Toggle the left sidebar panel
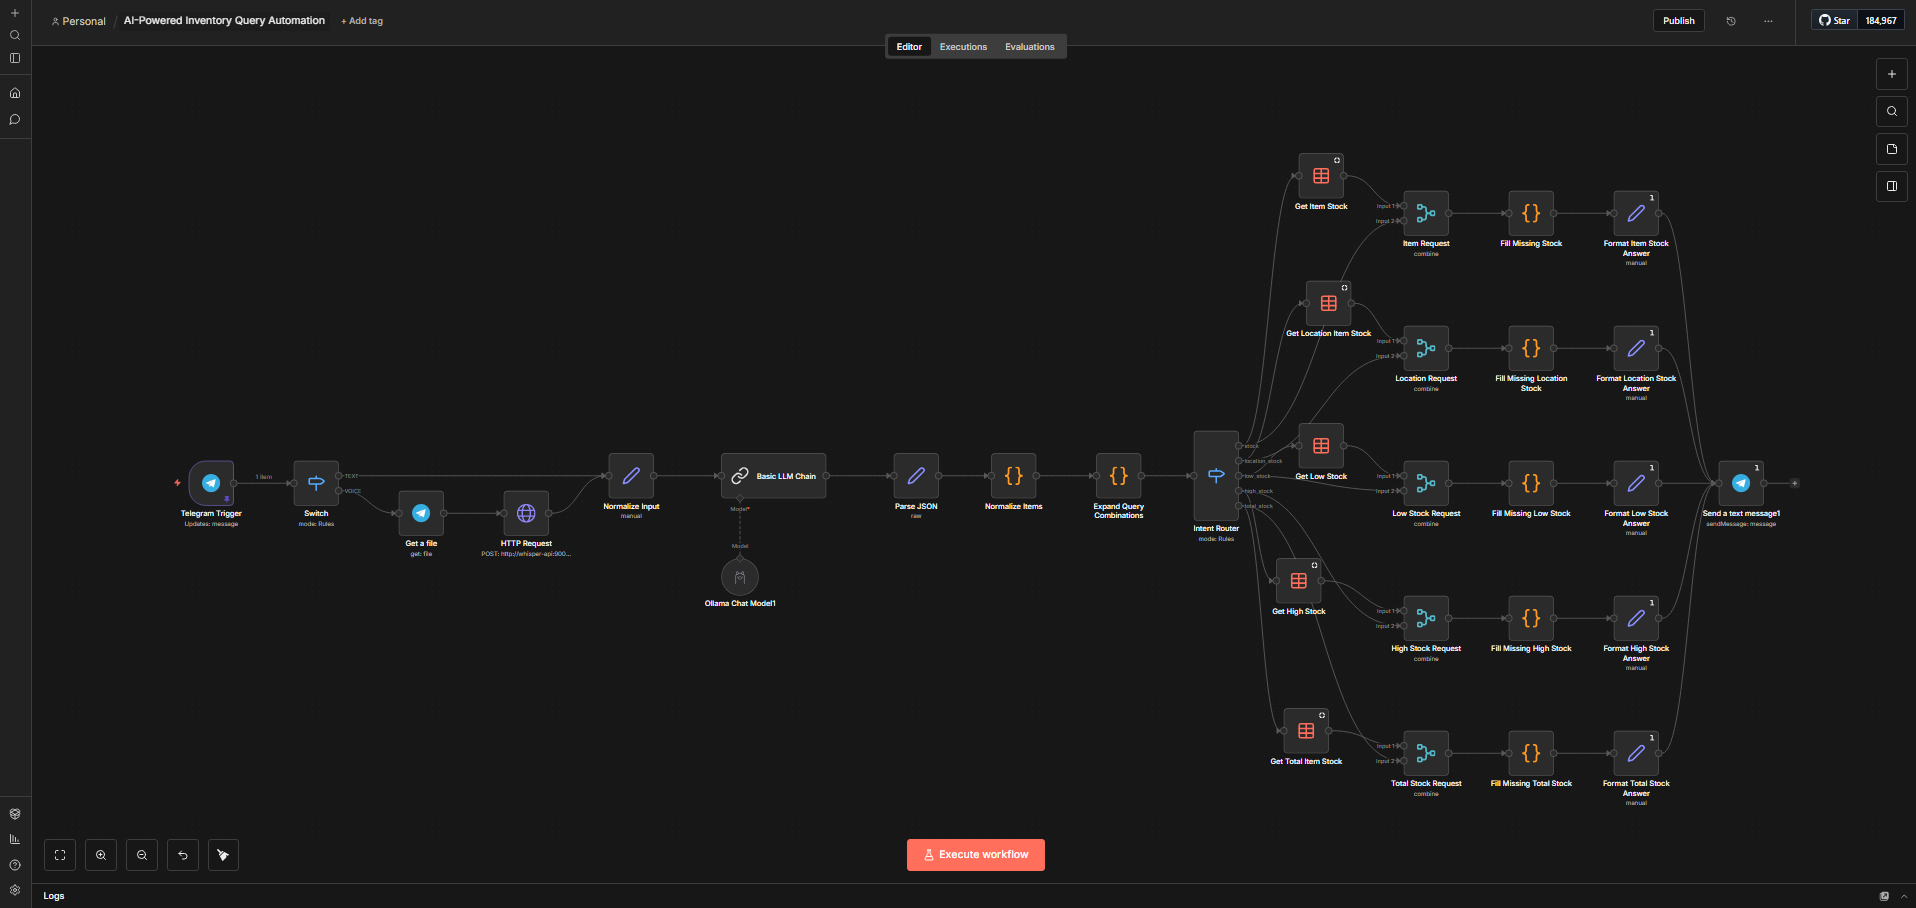The width and height of the screenshot is (1916, 908). tap(15, 58)
